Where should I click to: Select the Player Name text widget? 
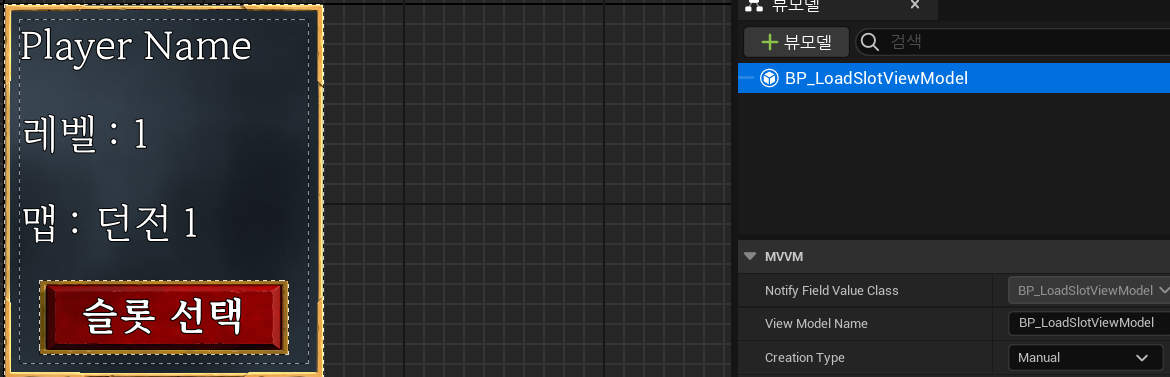135,46
